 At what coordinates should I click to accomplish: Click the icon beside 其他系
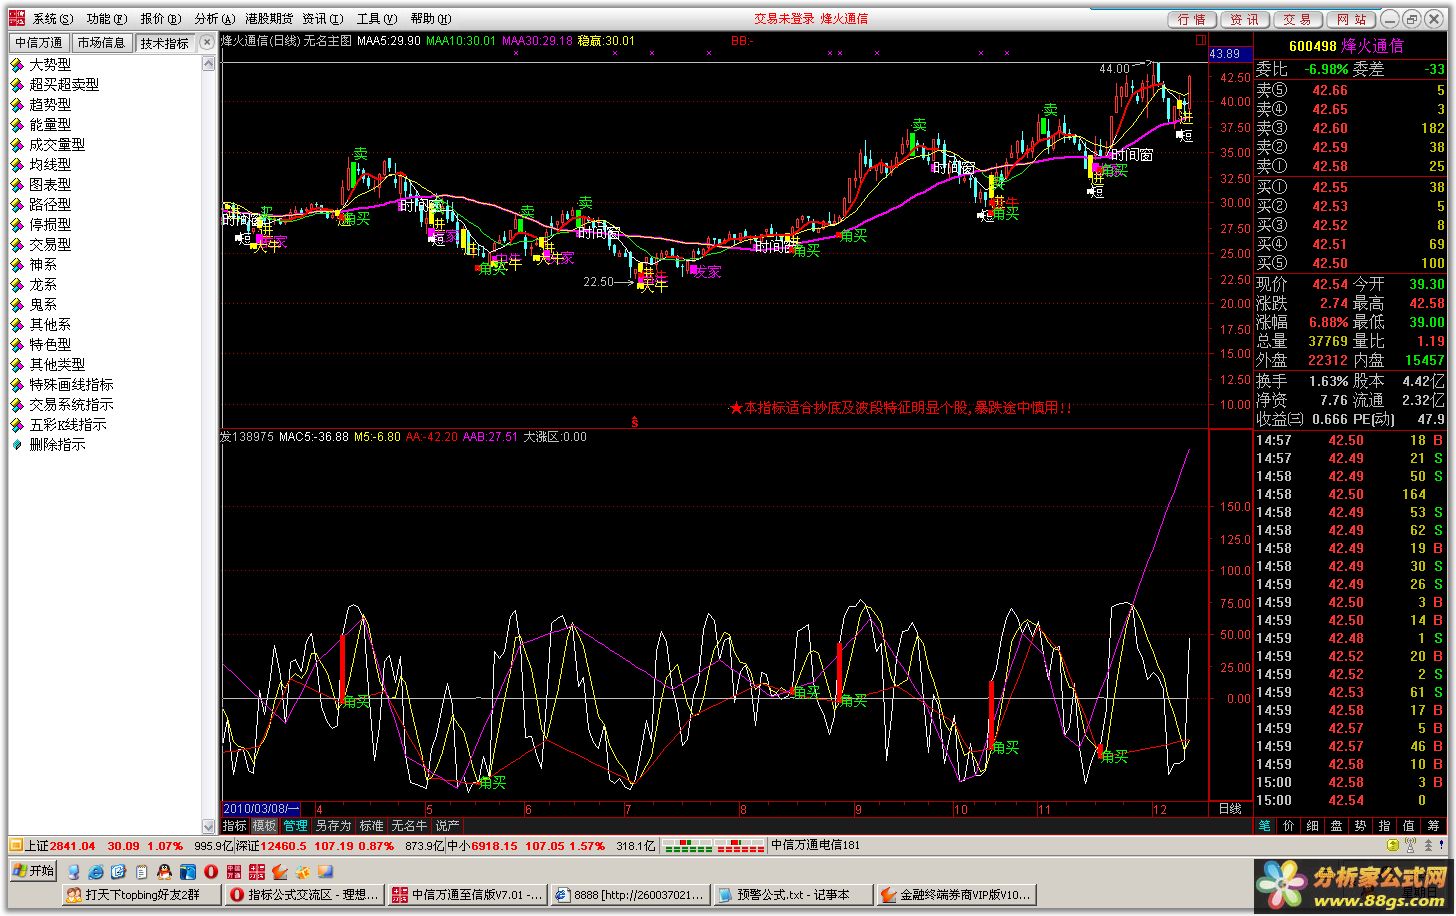tap(17, 325)
